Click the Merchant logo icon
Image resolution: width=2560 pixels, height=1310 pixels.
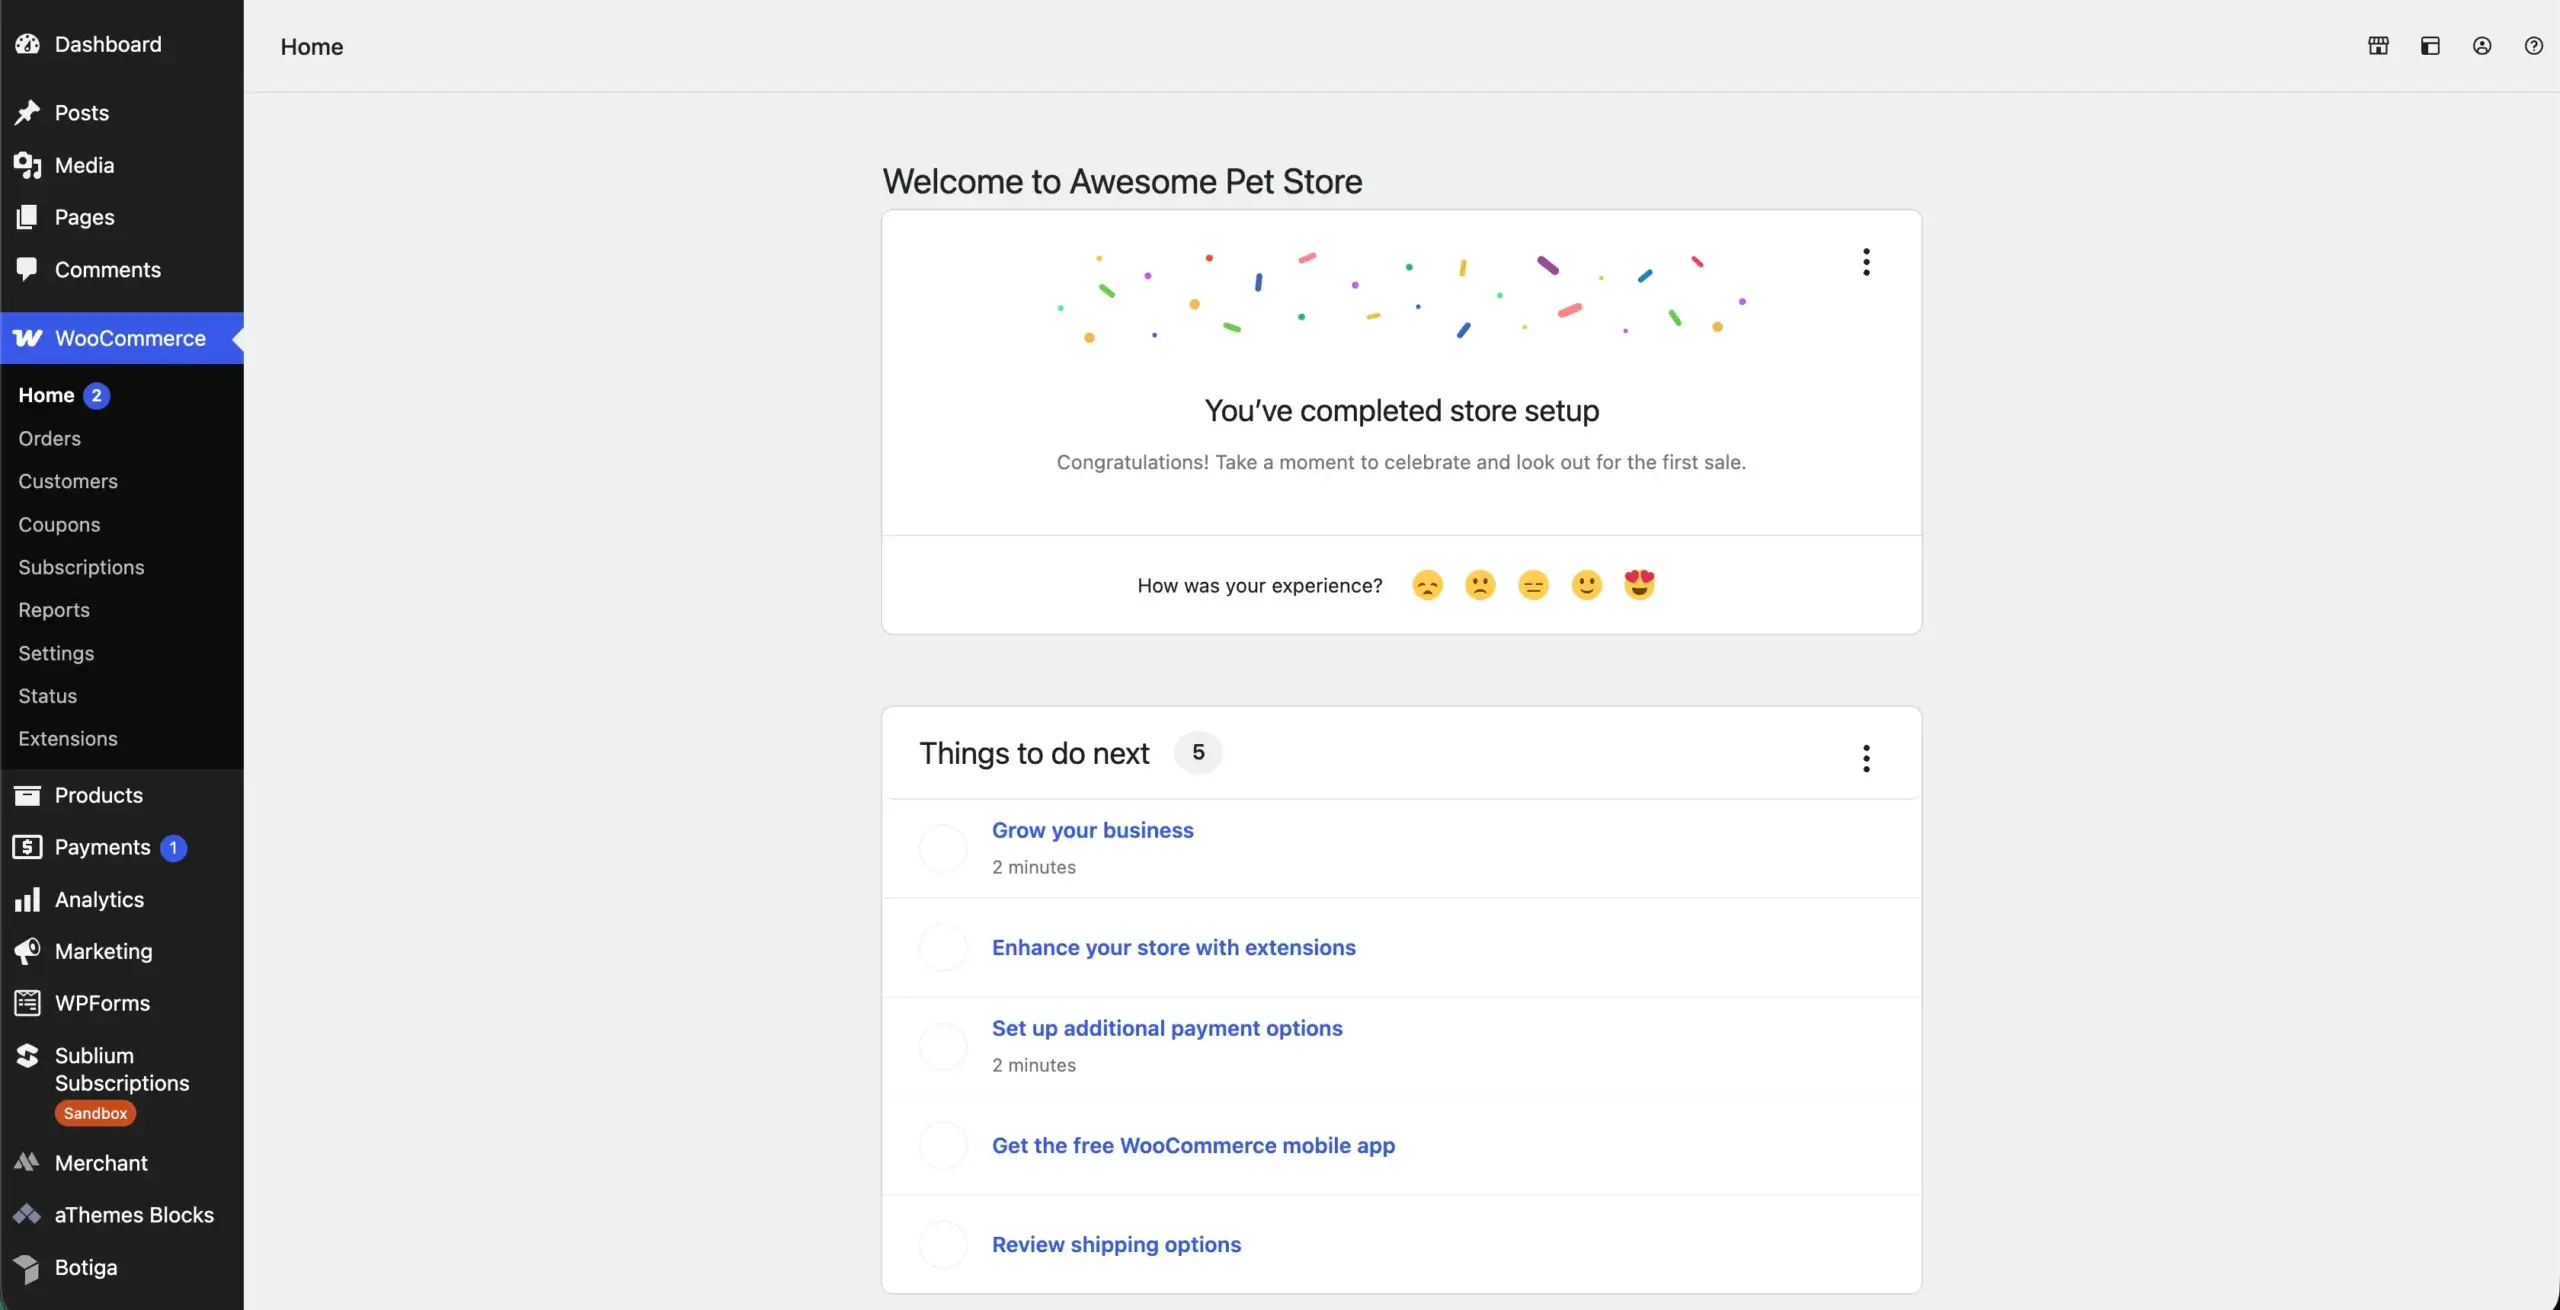pyautogui.click(x=27, y=1163)
